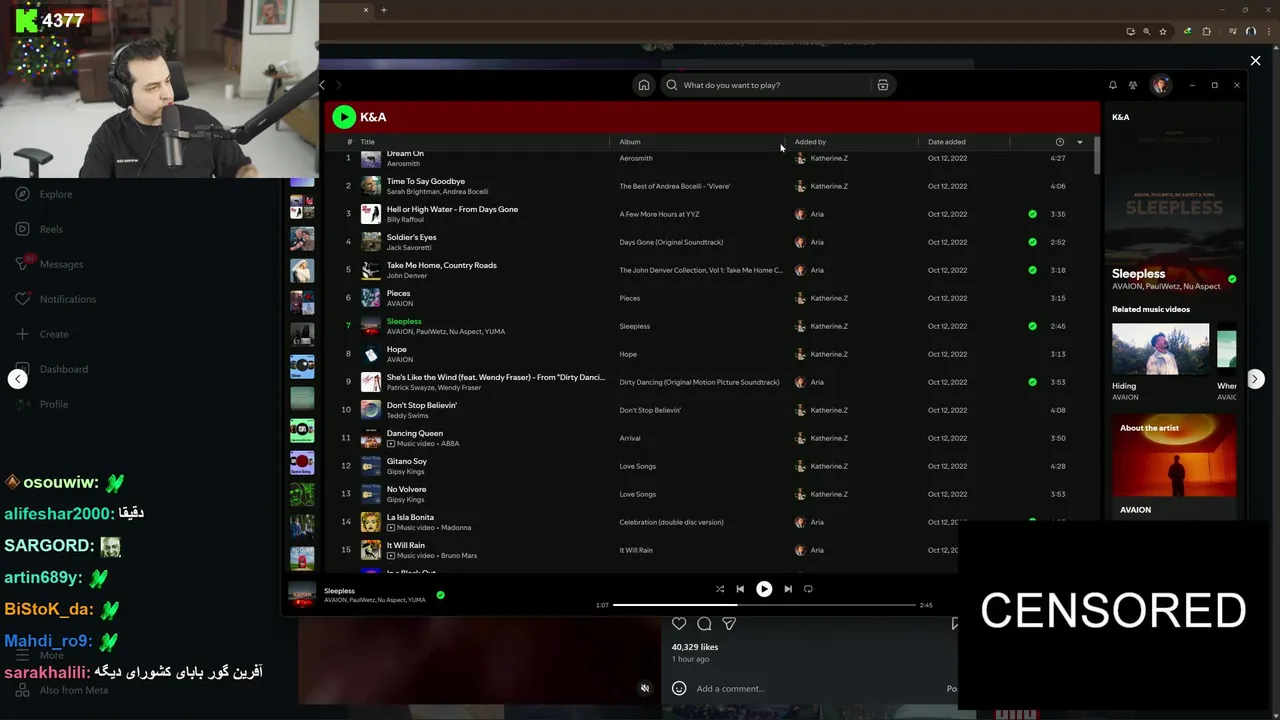Sort playlist by Title column header
The height and width of the screenshot is (720, 1280).
(x=367, y=142)
